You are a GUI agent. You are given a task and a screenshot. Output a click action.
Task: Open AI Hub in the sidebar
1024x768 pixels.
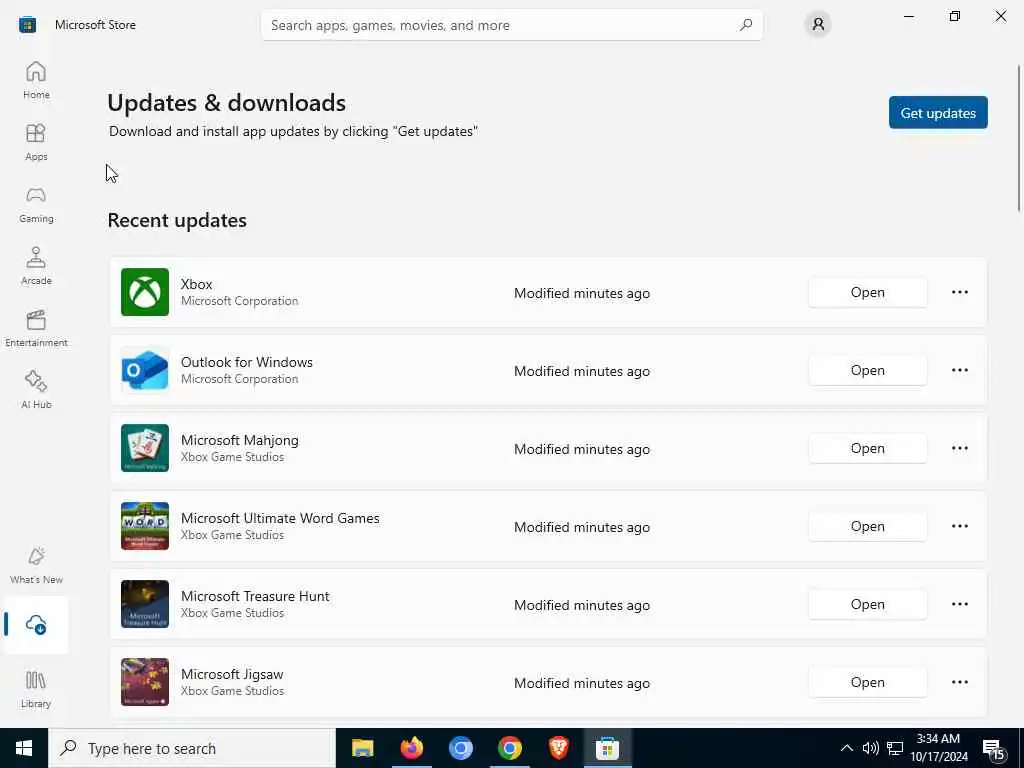[36, 391]
